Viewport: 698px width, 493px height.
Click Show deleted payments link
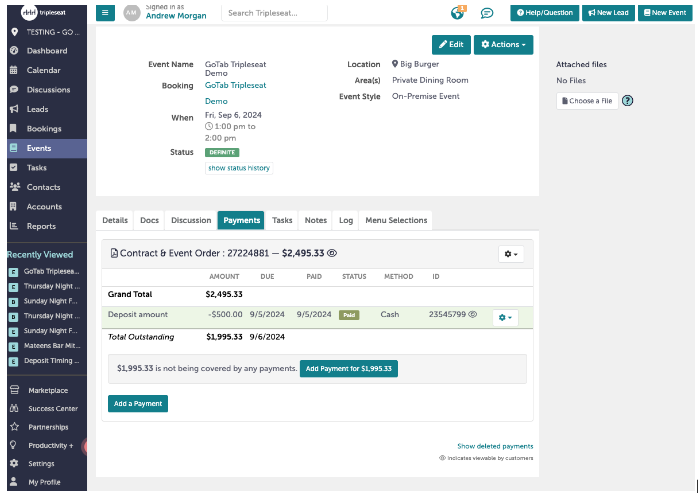(x=495, y=446)
